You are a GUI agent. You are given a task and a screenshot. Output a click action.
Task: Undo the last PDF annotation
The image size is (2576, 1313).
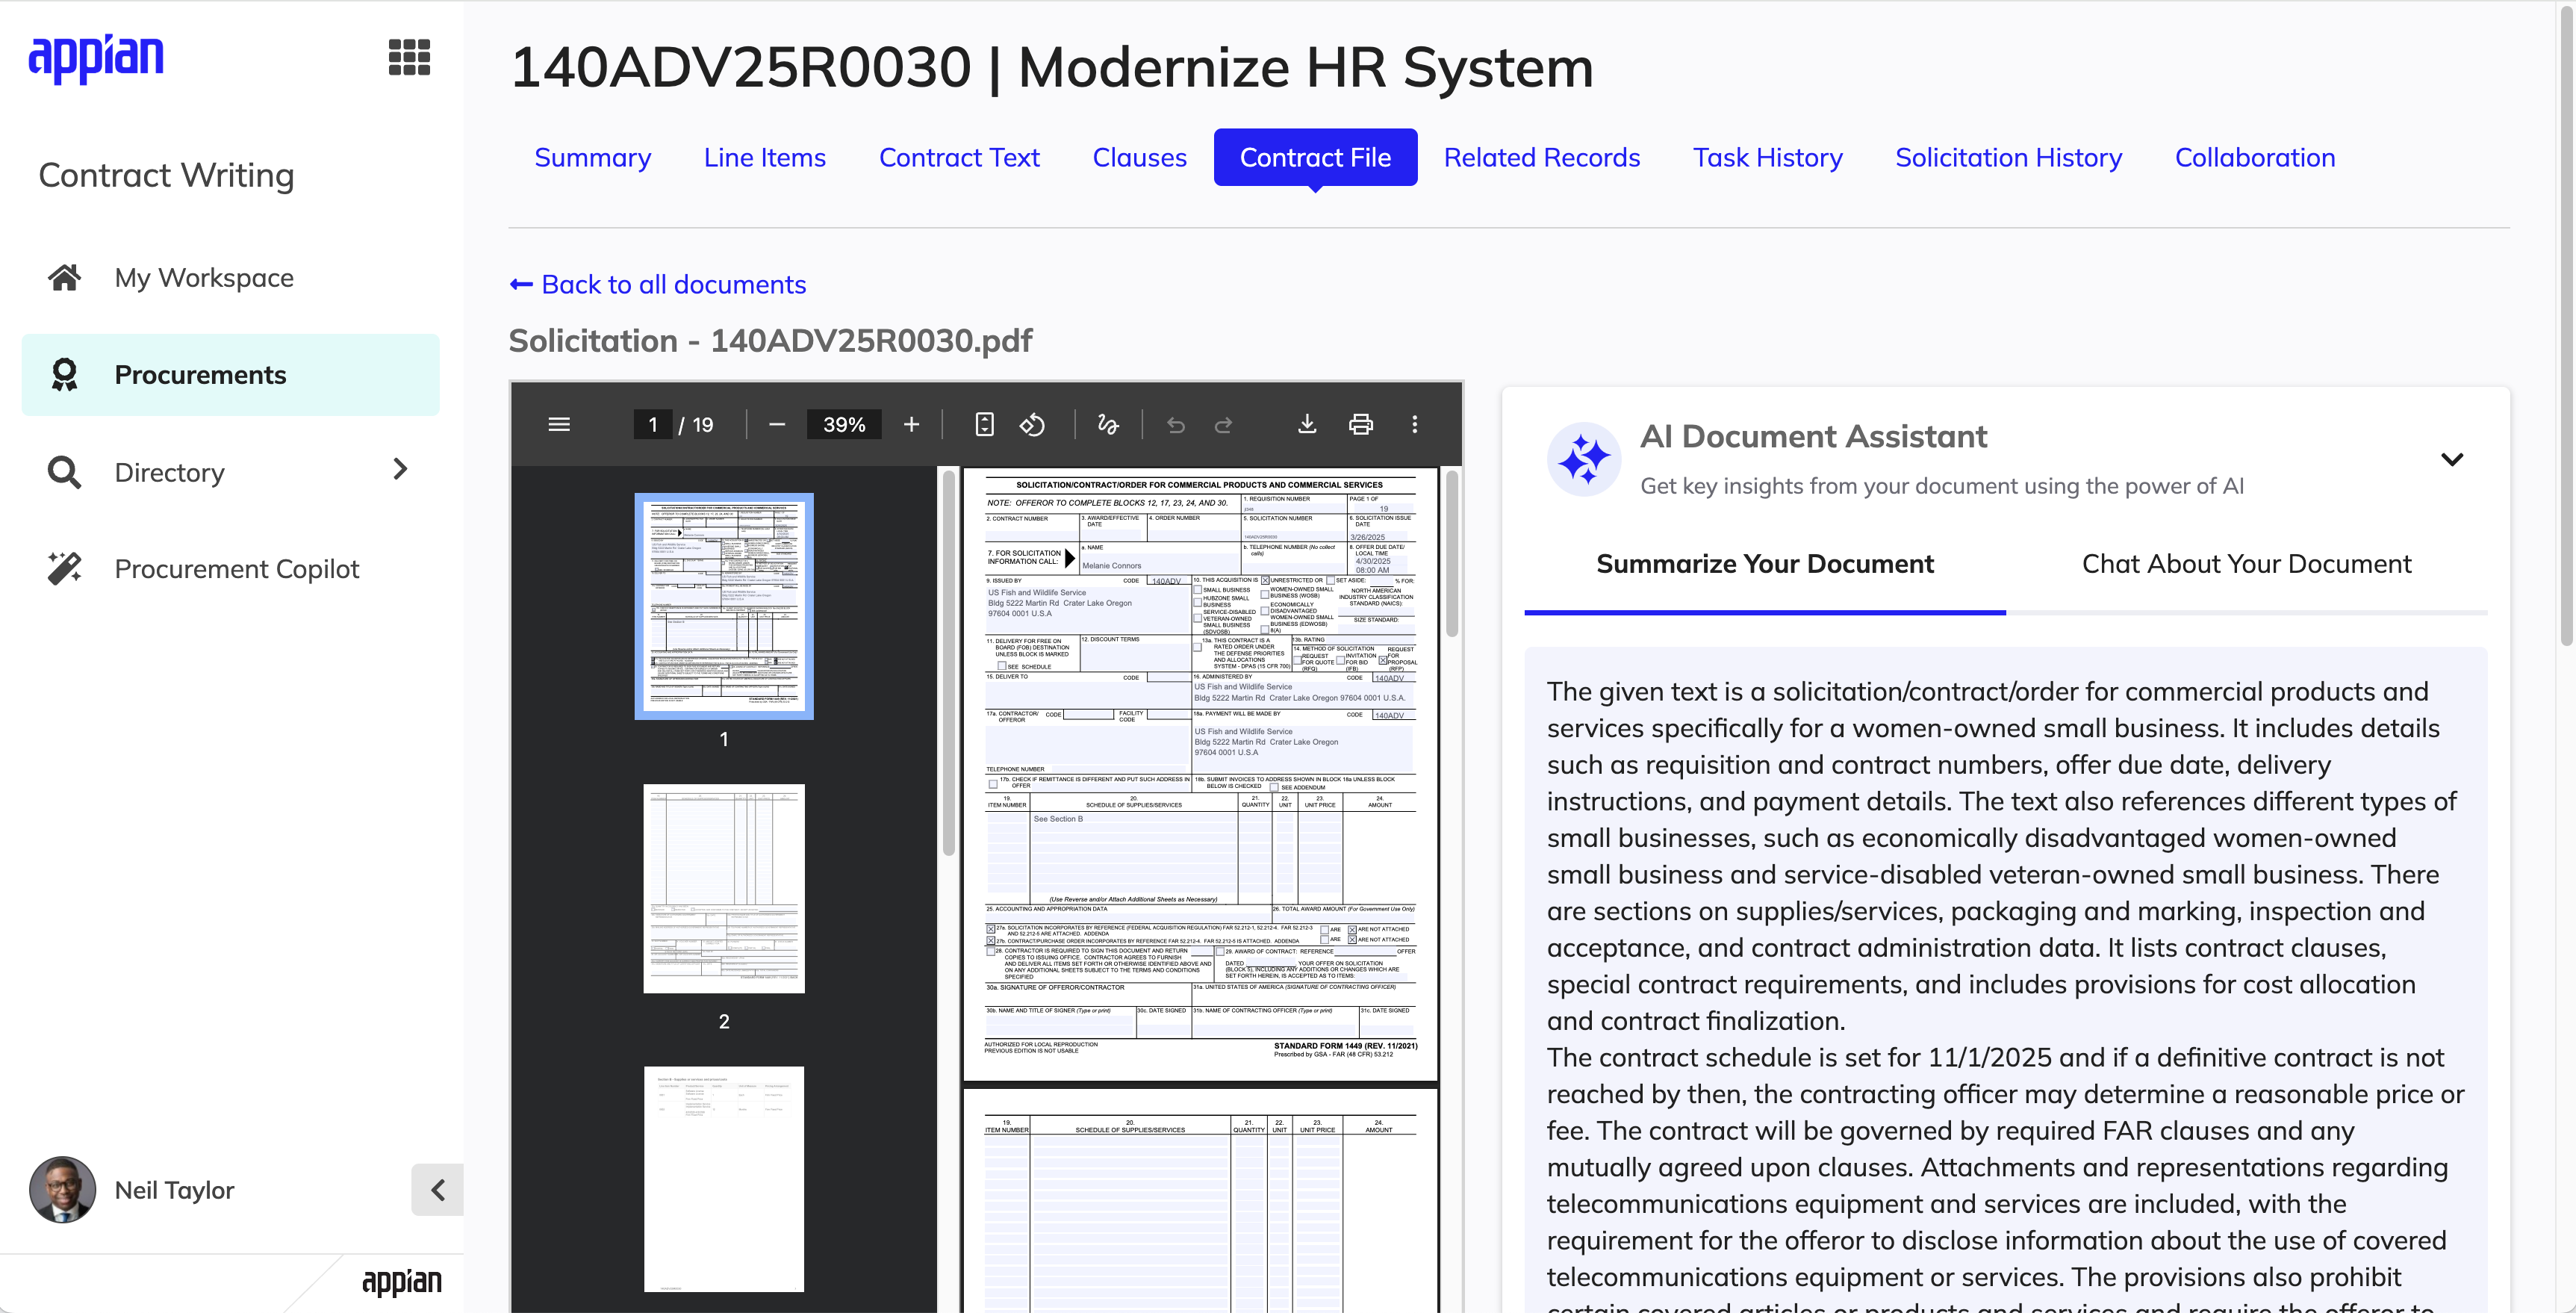[1176, 425]
